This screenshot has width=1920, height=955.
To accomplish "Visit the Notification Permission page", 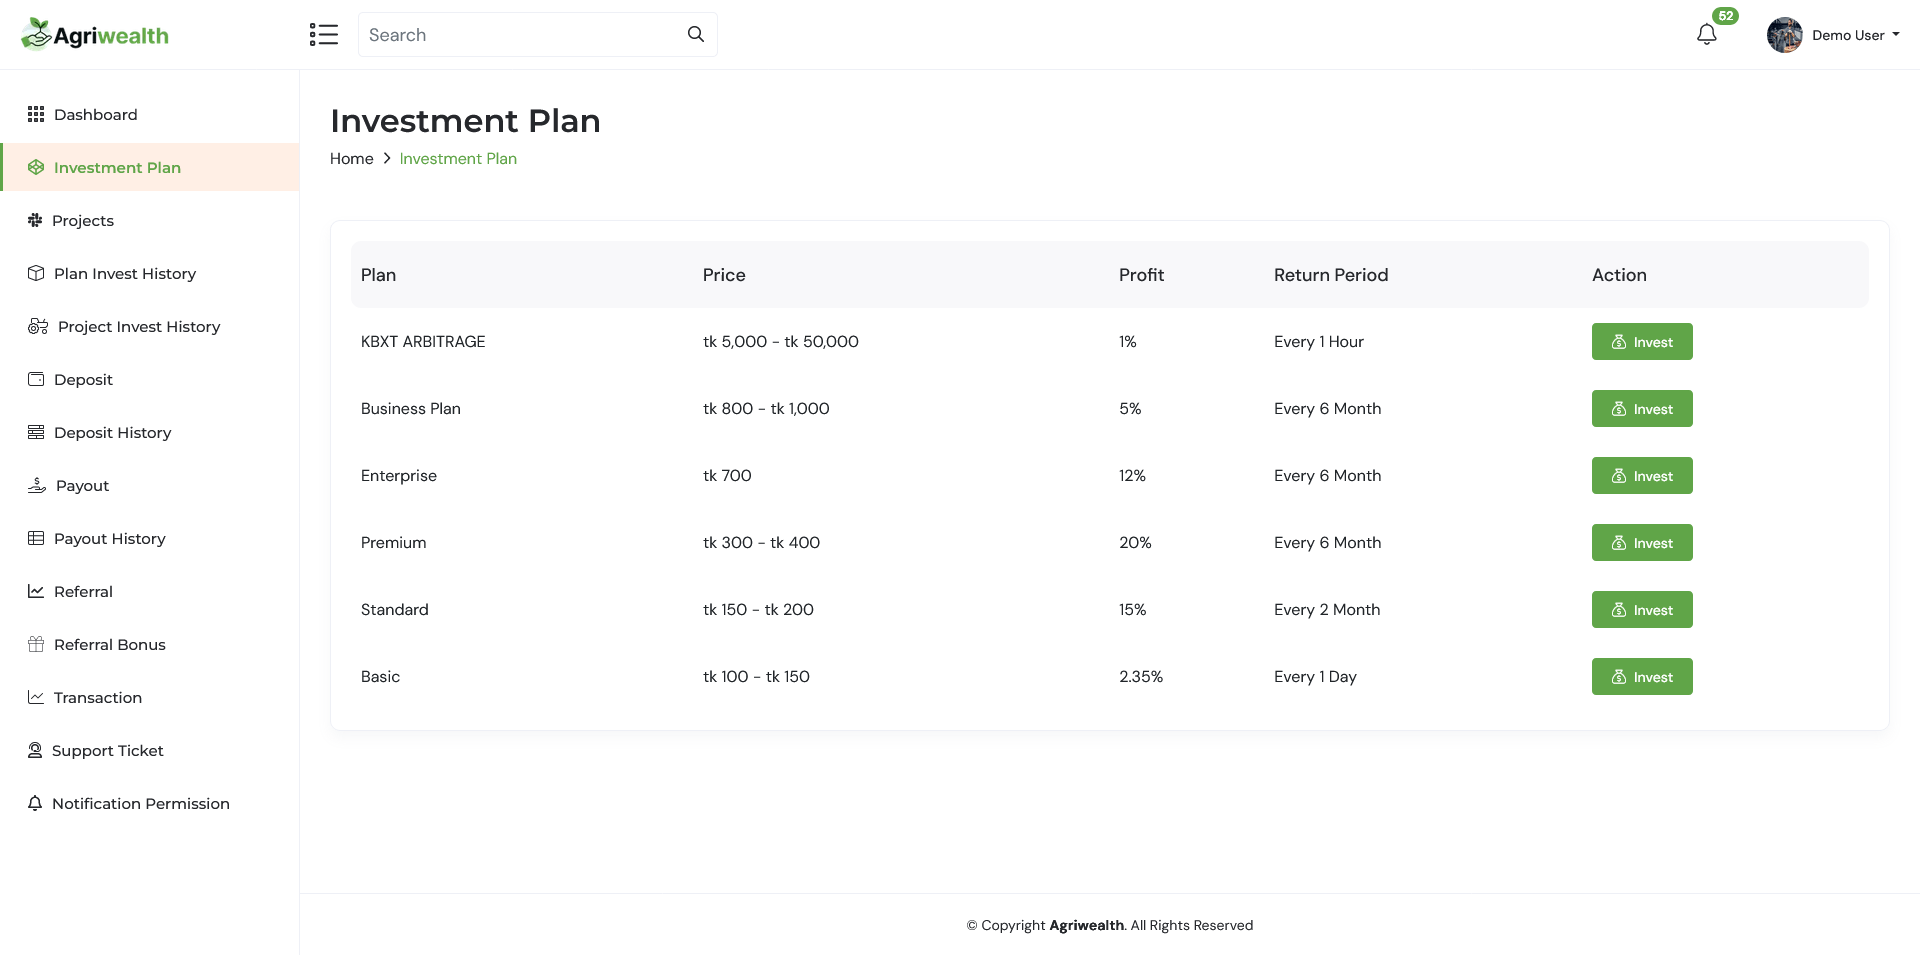I will coord(141,803).
